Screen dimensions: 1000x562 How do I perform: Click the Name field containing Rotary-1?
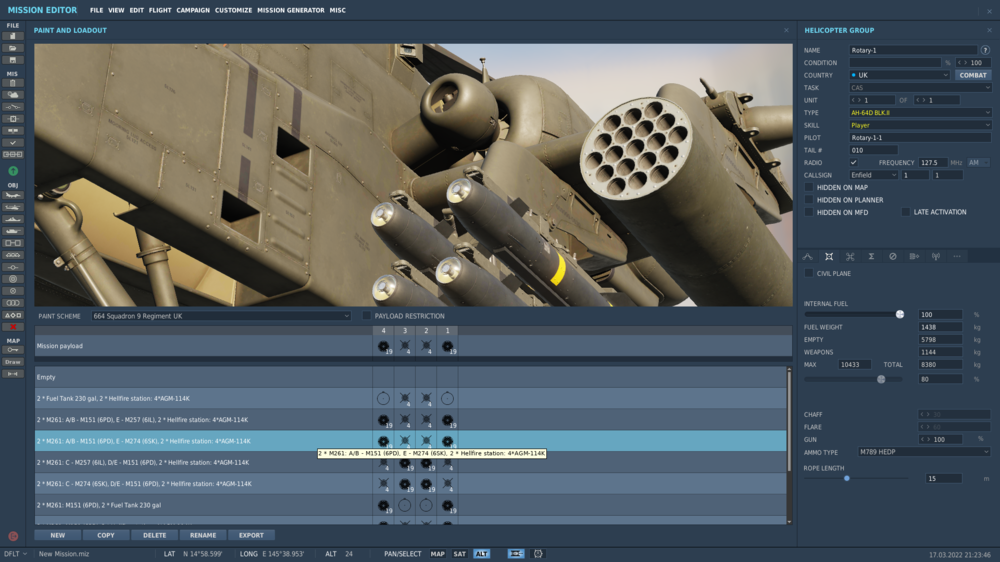[x=913, y=50]
